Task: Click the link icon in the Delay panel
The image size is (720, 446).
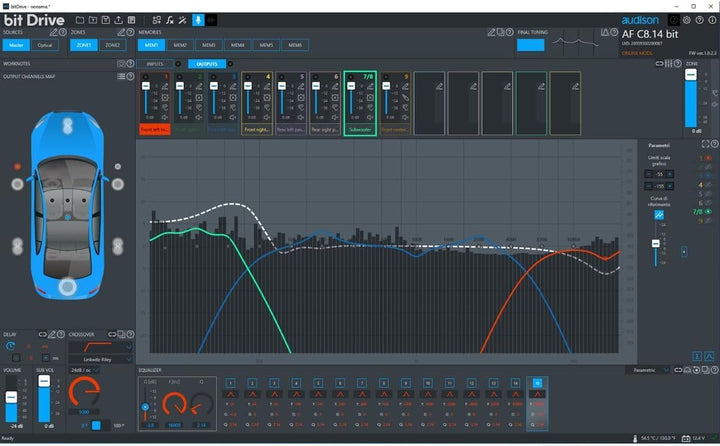Action: coord(43,334)
